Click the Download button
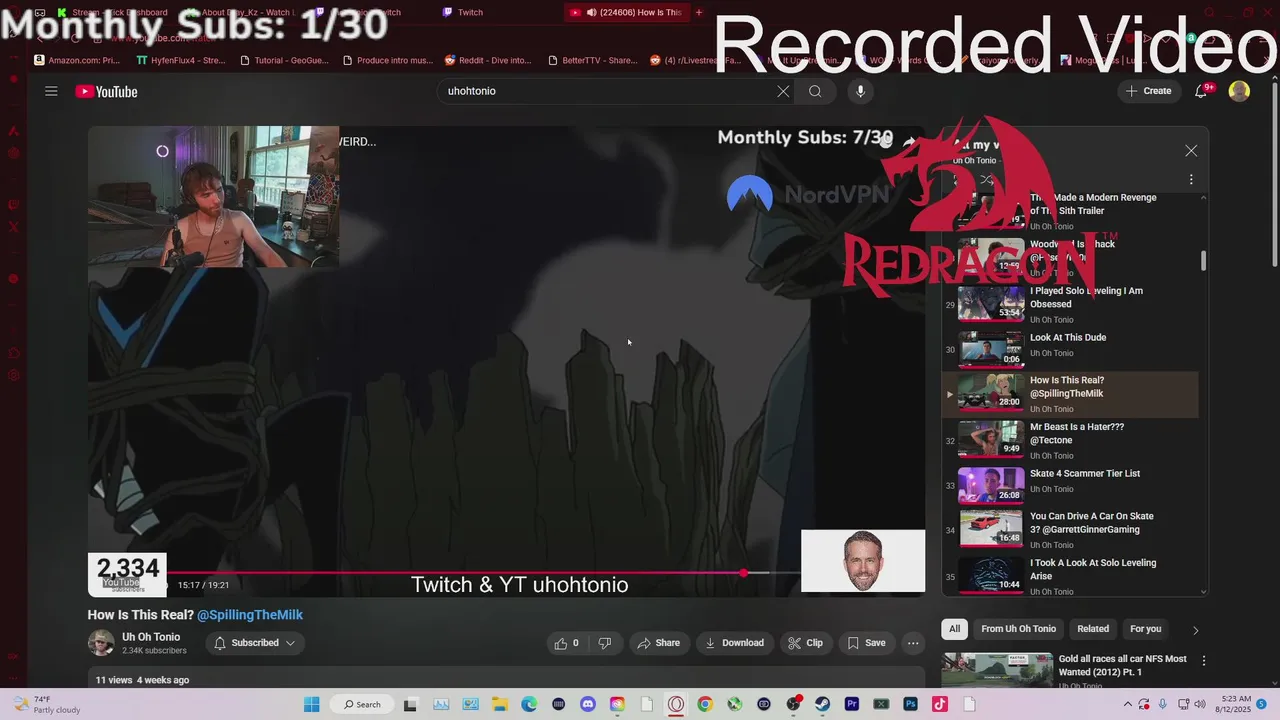 (x=734, y=643)
